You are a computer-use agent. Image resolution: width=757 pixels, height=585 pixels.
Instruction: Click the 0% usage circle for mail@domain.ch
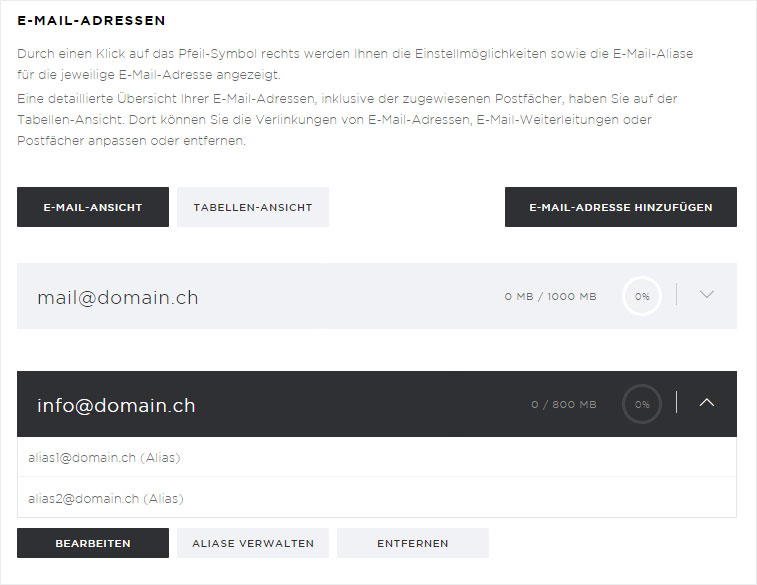pos(642,296)
